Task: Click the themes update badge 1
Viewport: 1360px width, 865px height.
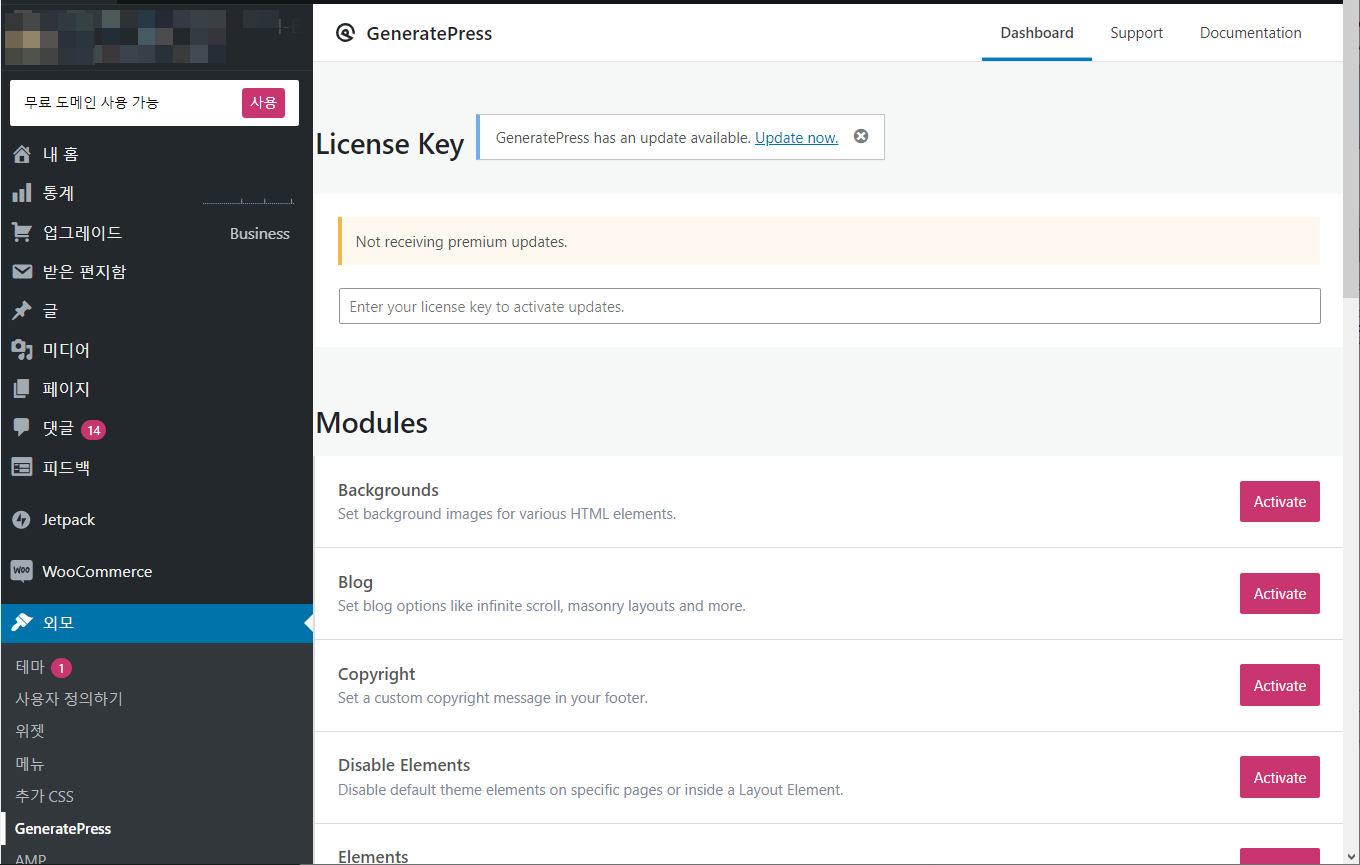Action: click(61, 668)
